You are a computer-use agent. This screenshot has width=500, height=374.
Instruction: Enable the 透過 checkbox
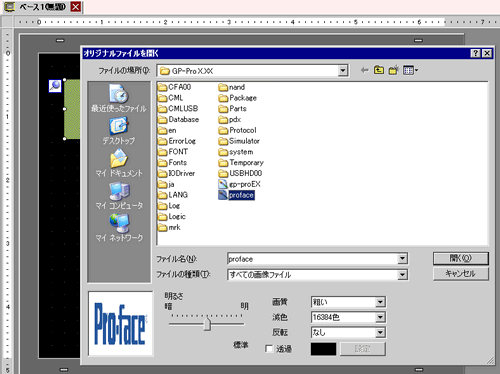point(269,349)
